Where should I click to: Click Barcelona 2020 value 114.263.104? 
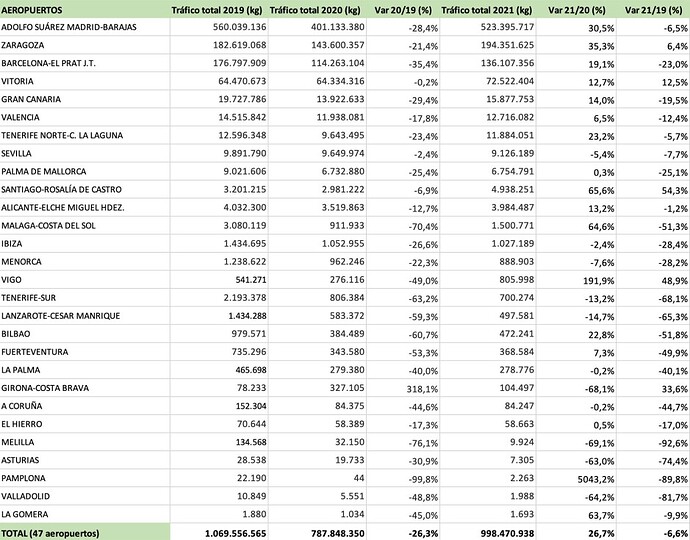[x=338, y=63]
